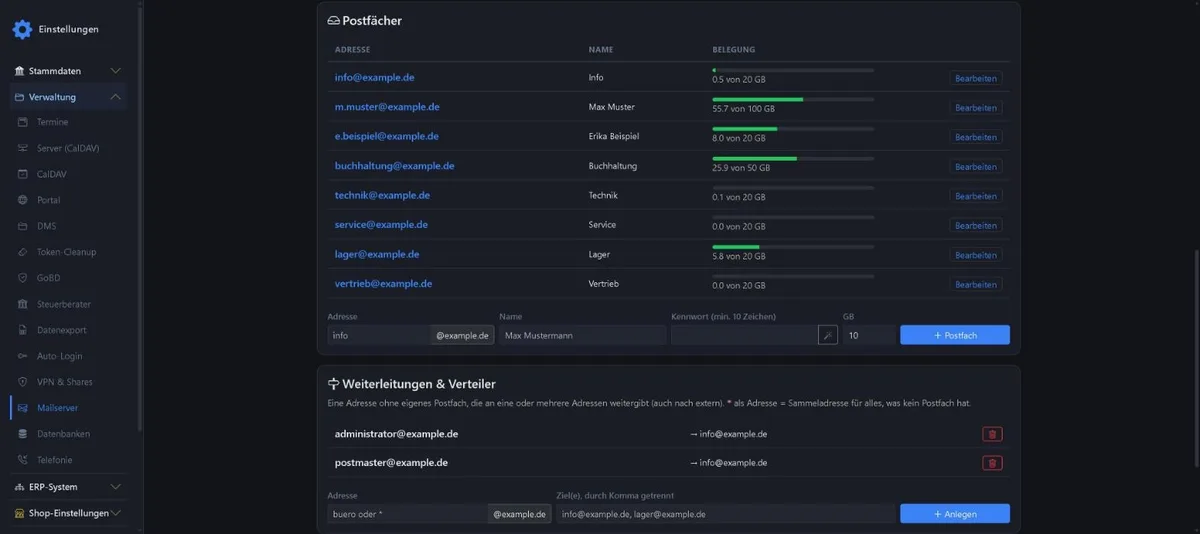This screenshot has height=534, width=1200.
Task: Click the + Postfach button
Action: tap(955, 335)
